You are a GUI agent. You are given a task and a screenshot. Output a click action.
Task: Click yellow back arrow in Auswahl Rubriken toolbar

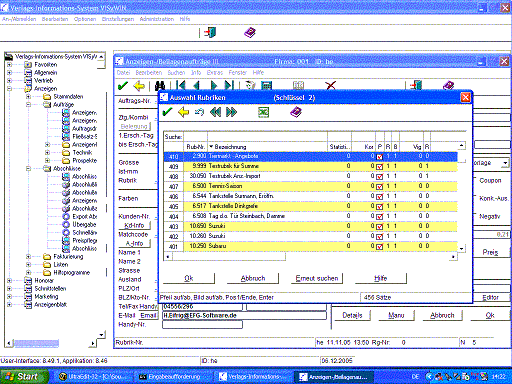pos(183,112)
